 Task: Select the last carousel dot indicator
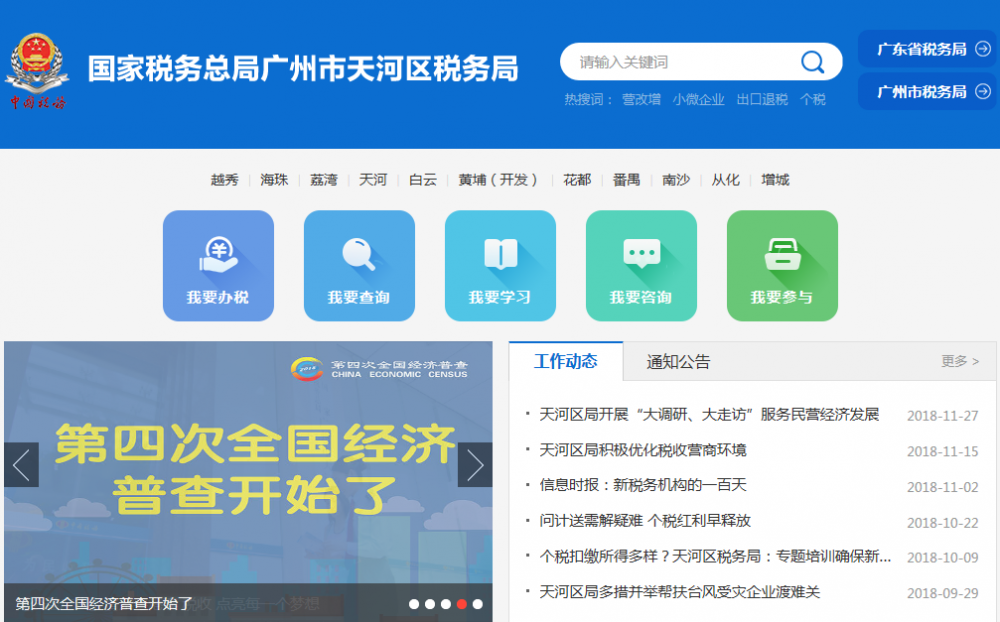477,603
